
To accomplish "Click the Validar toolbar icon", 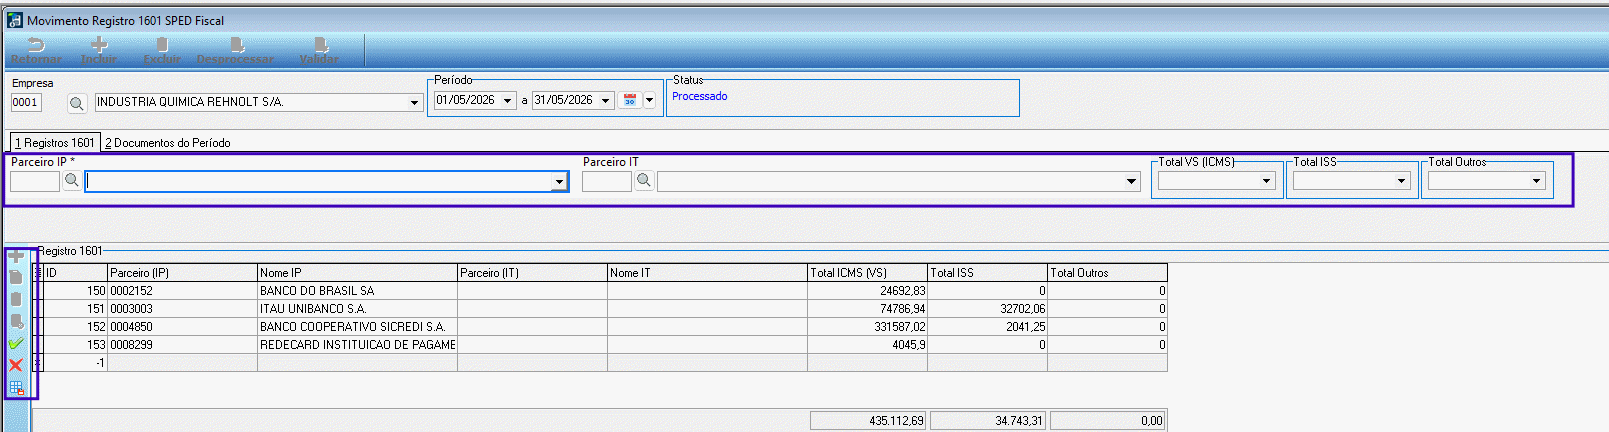I will [320, 45].
